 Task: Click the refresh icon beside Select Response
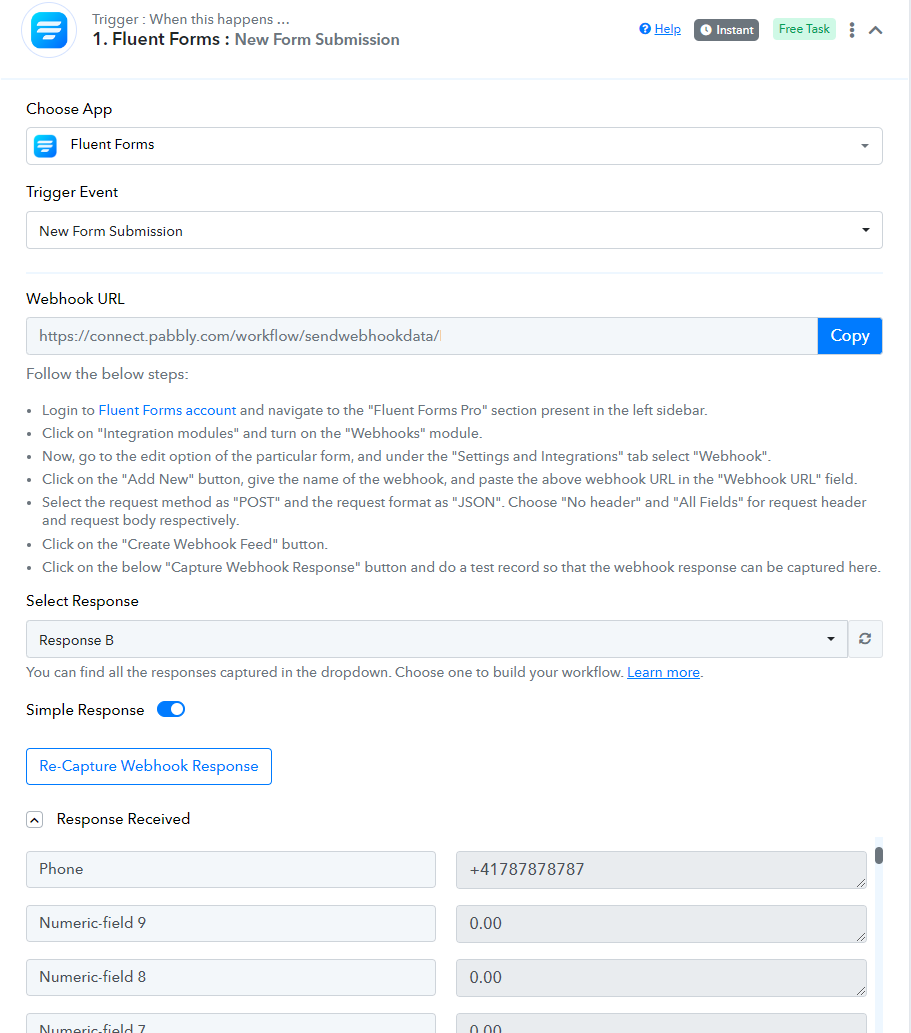(x=865, y=639)
